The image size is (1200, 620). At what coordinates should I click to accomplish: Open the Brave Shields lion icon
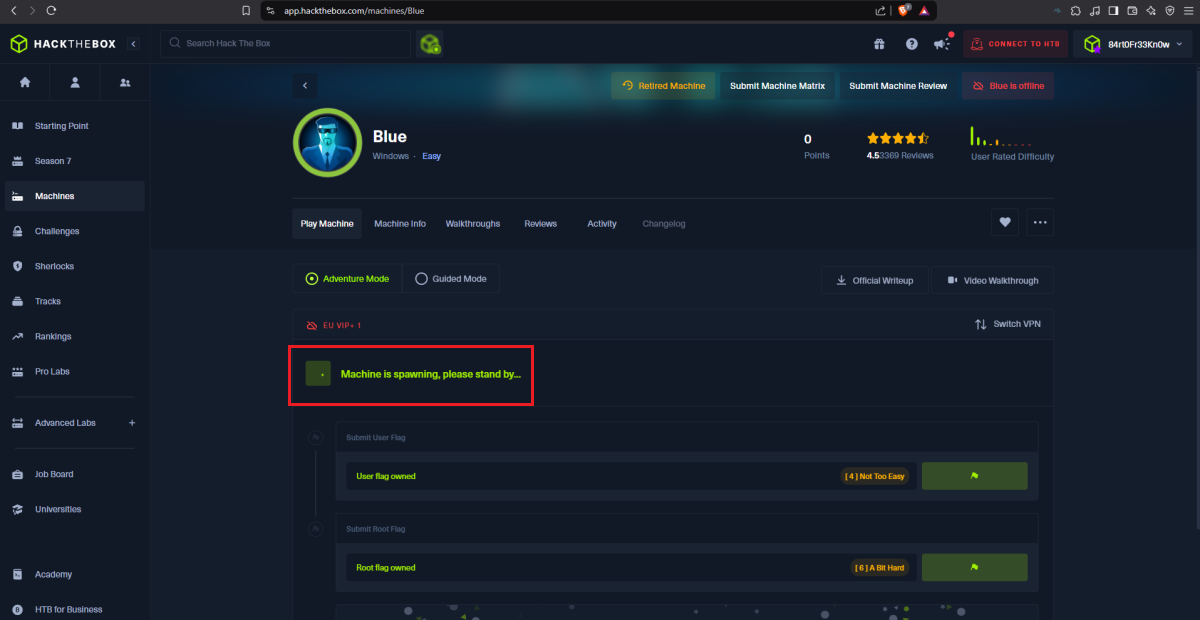904,11
